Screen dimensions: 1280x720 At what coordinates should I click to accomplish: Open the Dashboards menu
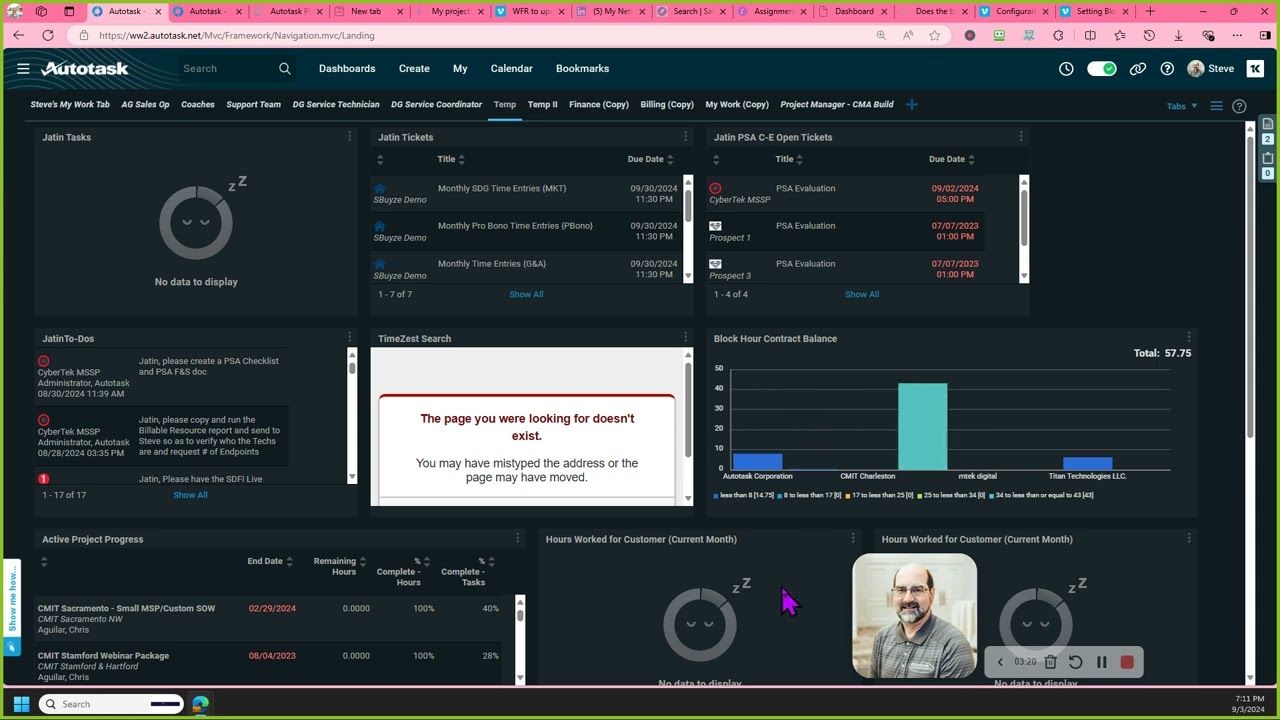coord(347,69)
